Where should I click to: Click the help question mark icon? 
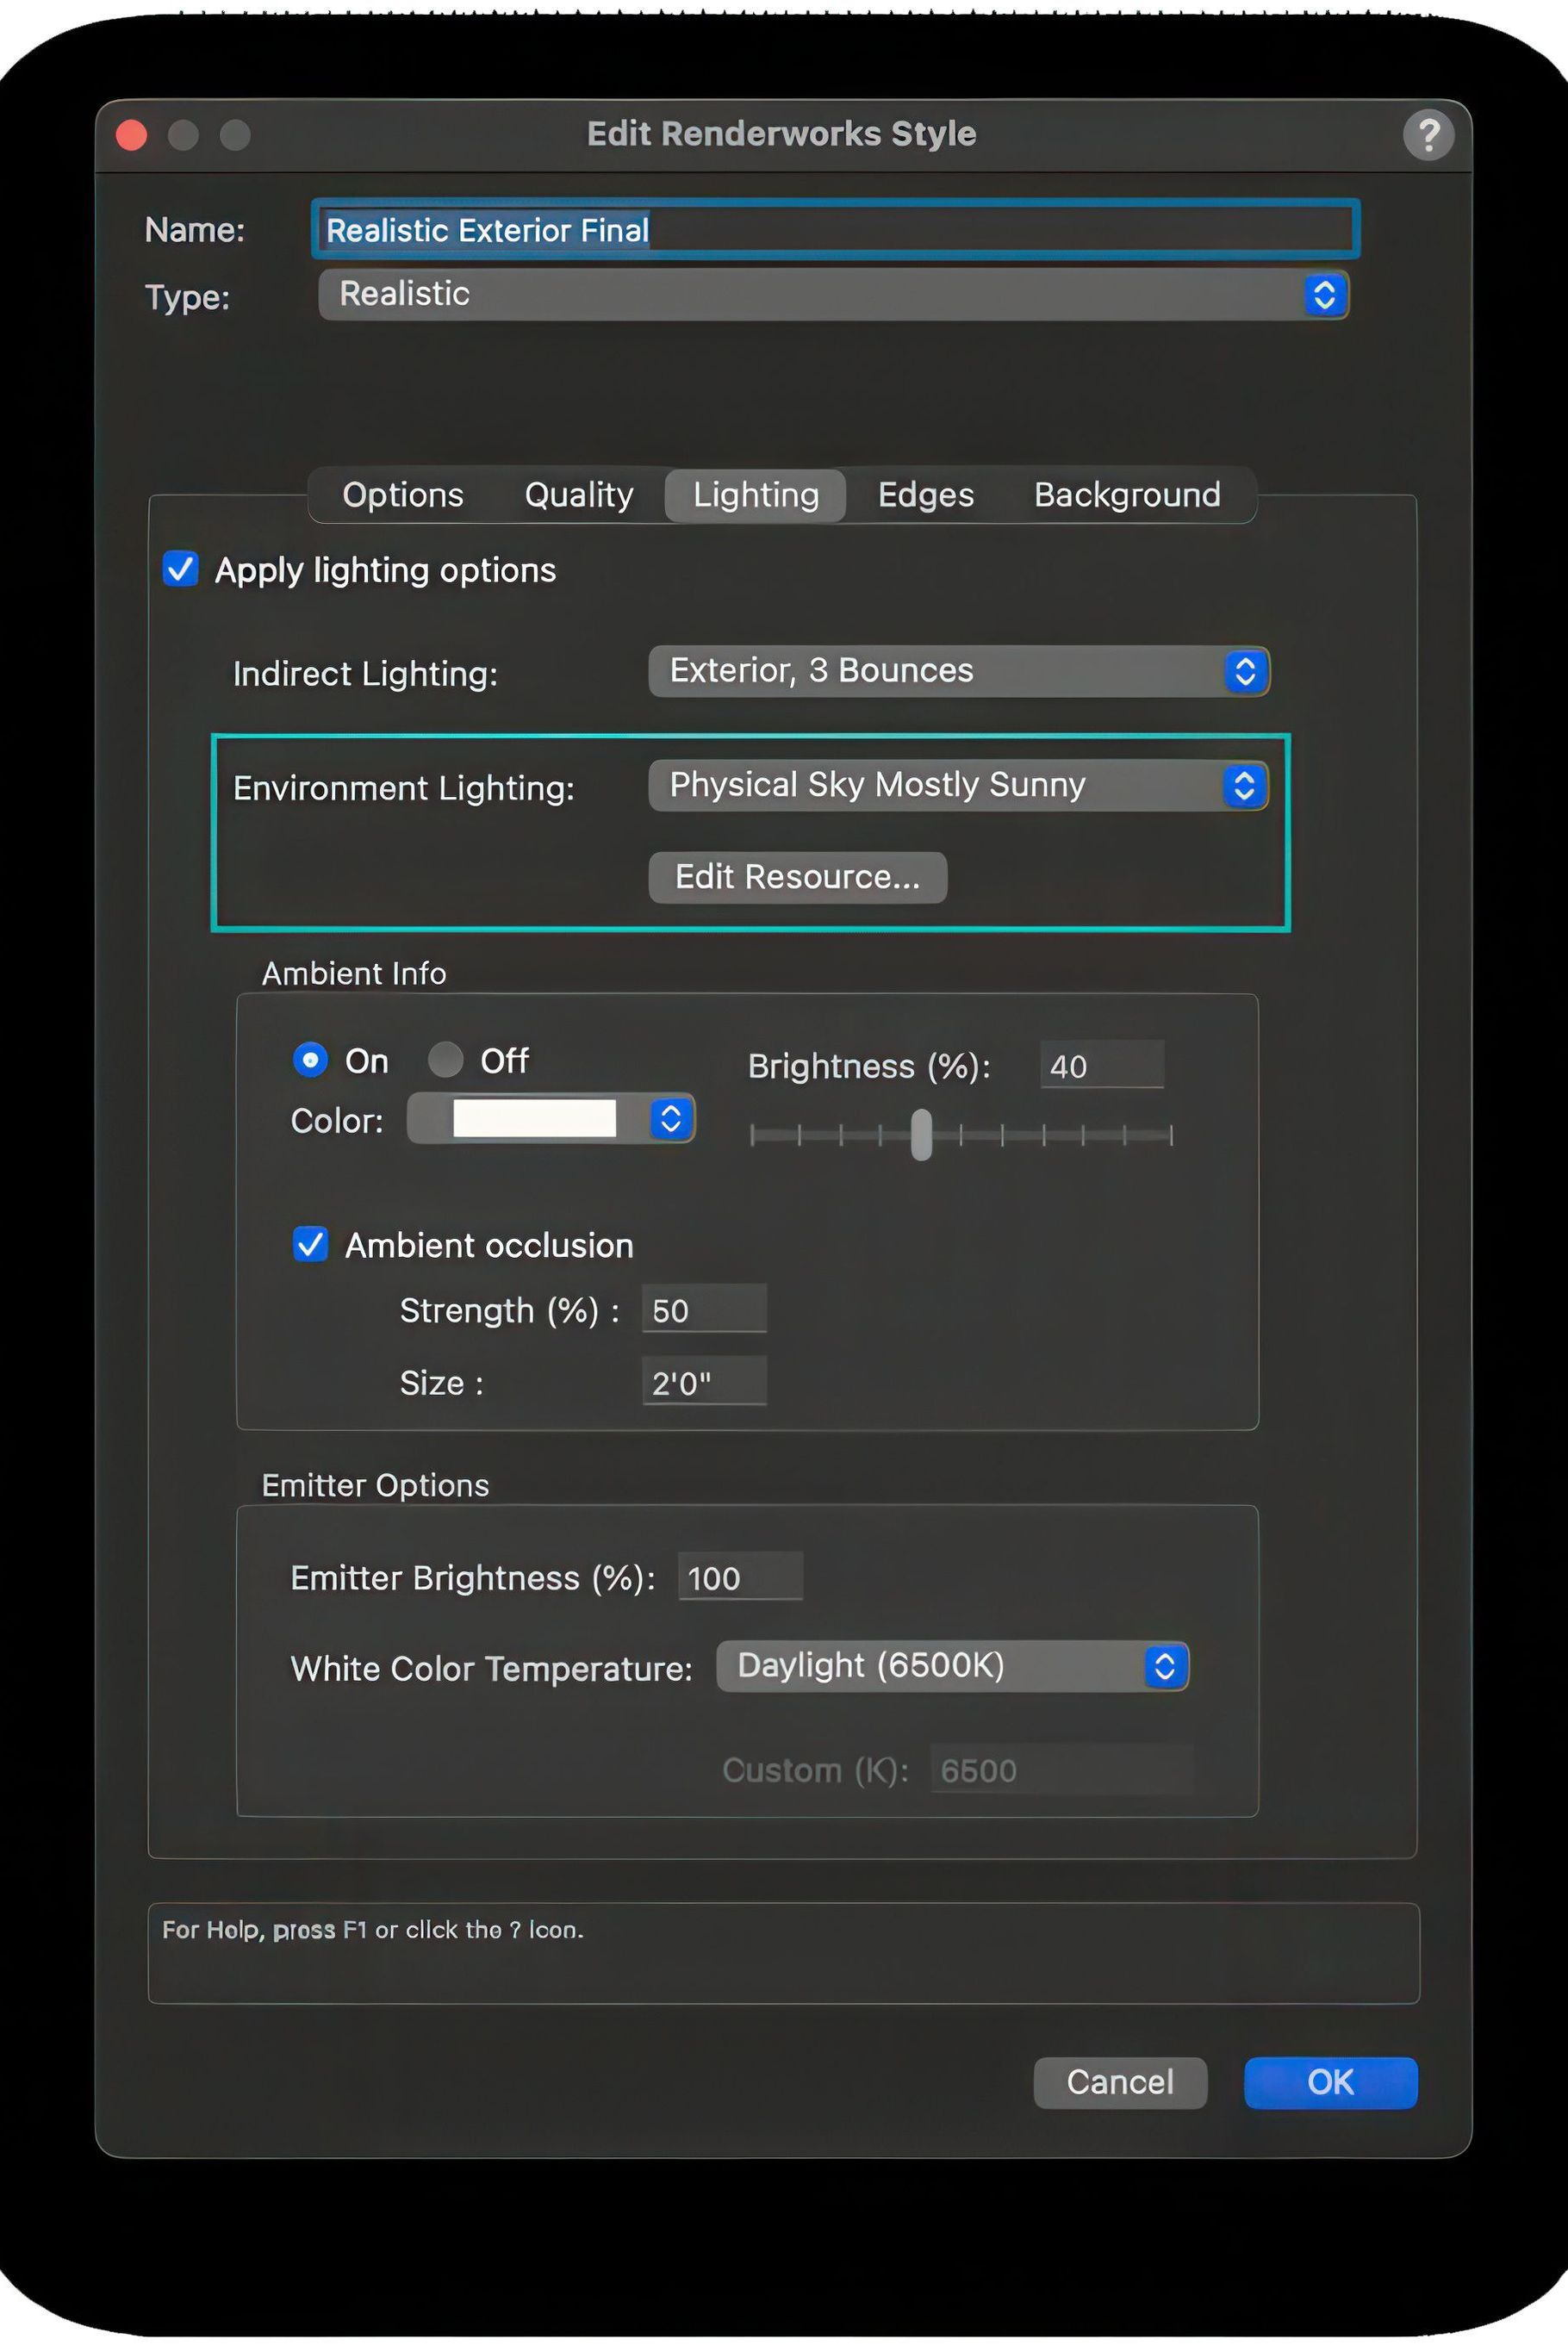1428,135
